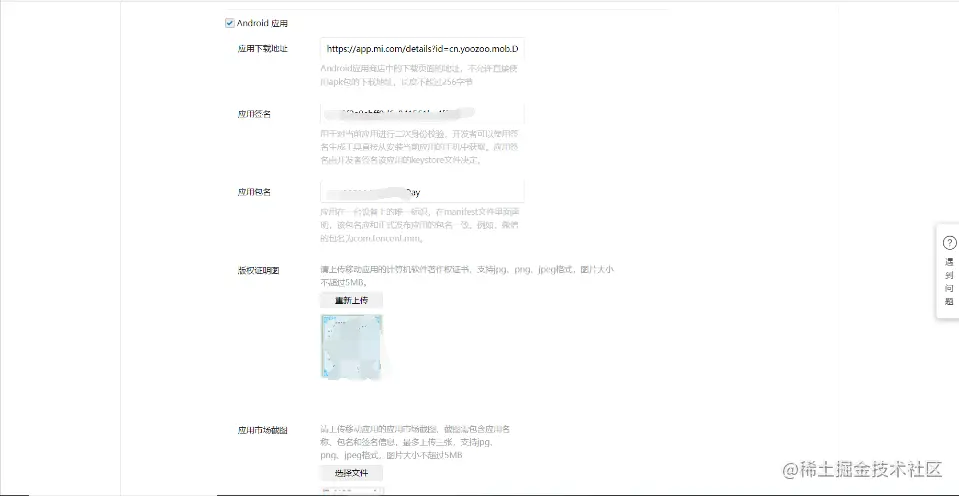Click the Android 应用 label text

262,23
